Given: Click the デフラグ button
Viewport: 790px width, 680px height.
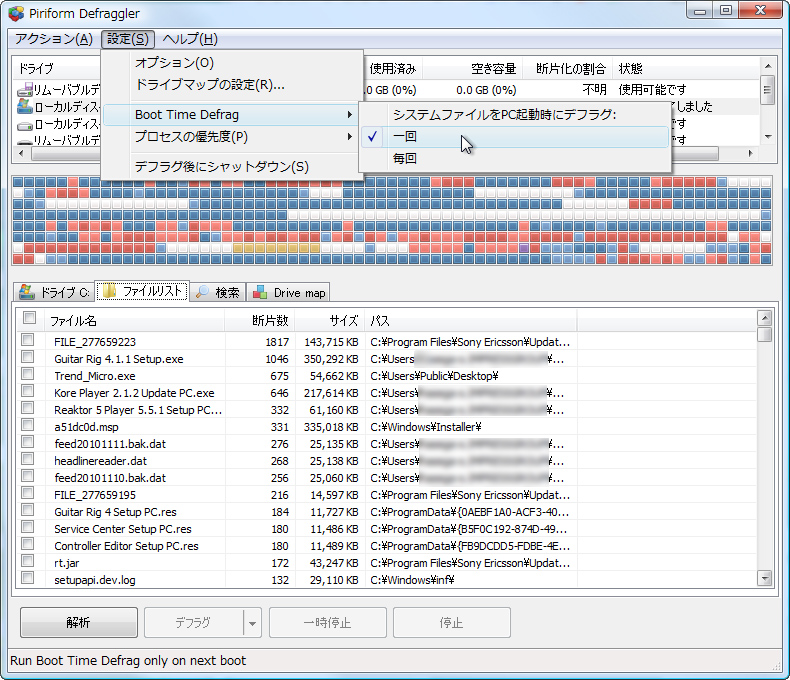Looking at the screenshot, I should (193, 623).
